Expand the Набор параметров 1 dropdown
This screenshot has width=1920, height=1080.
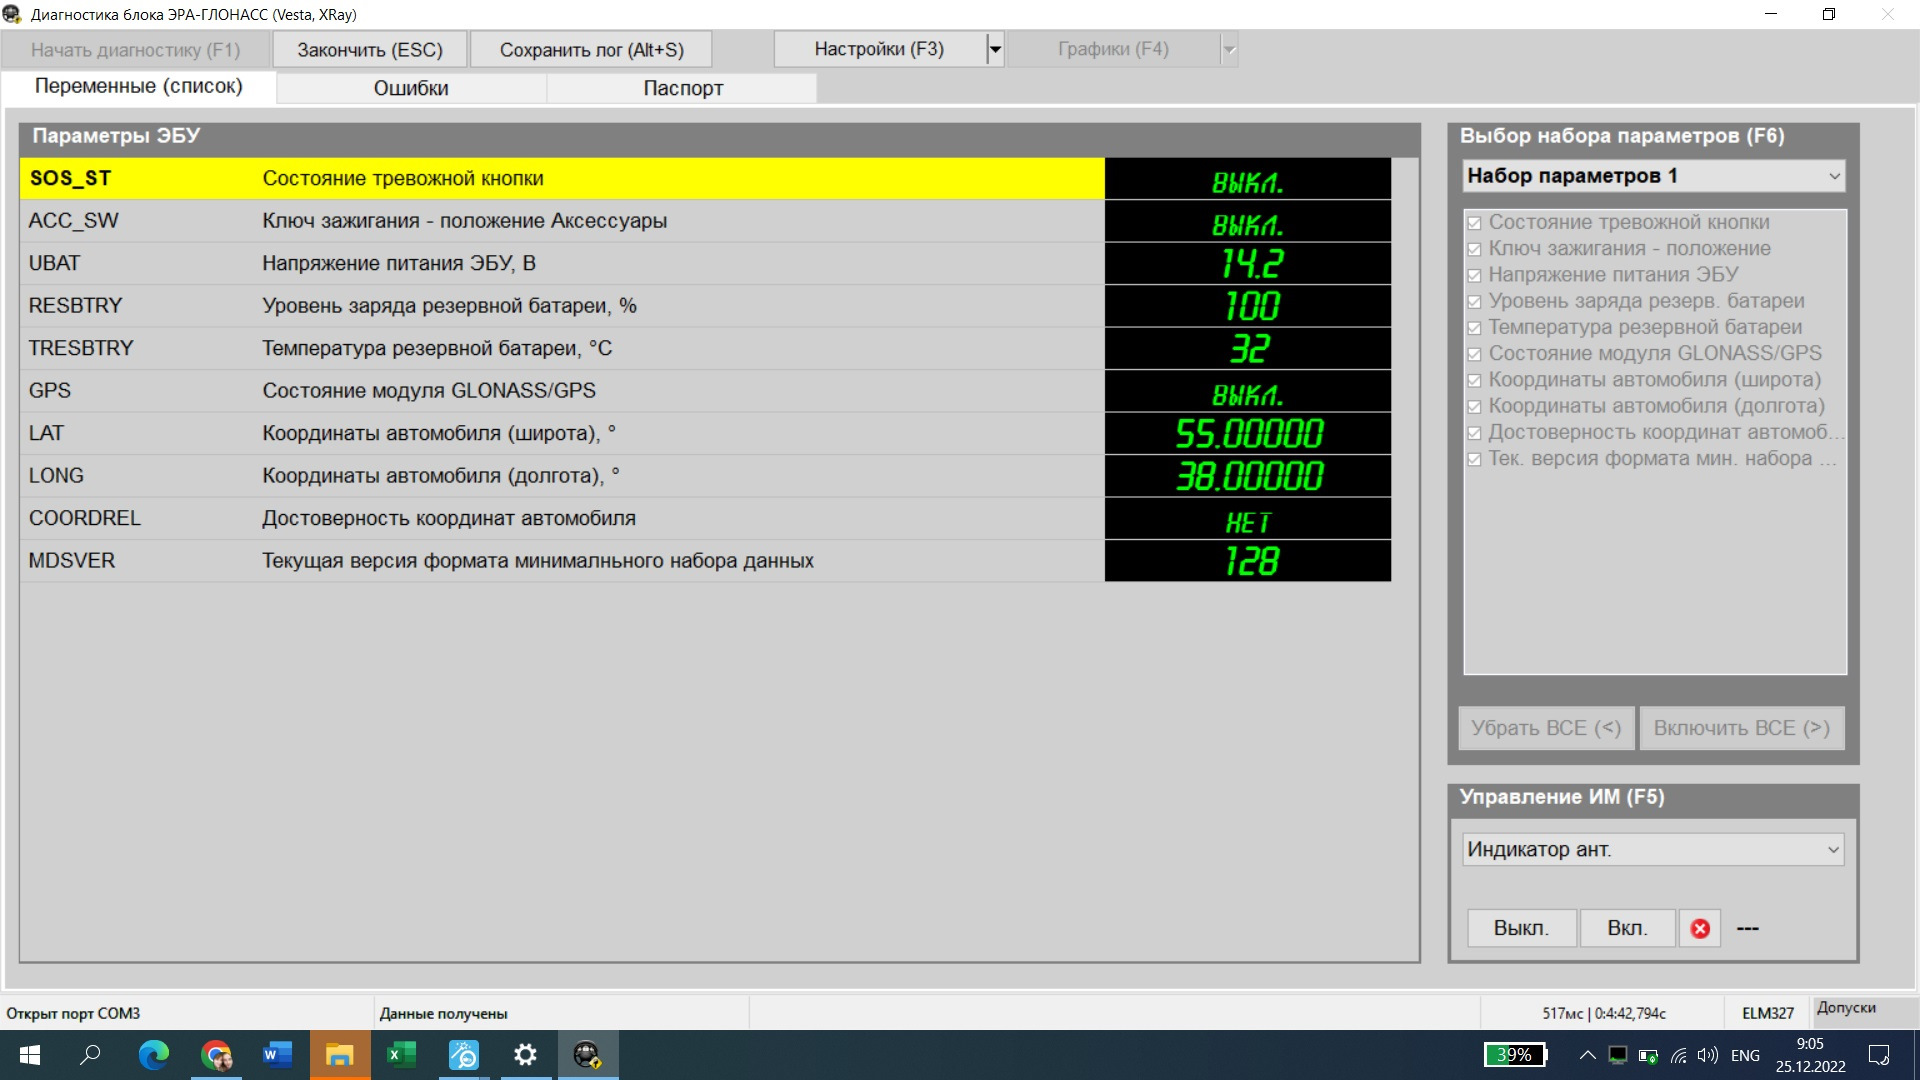coord(1834,176)
